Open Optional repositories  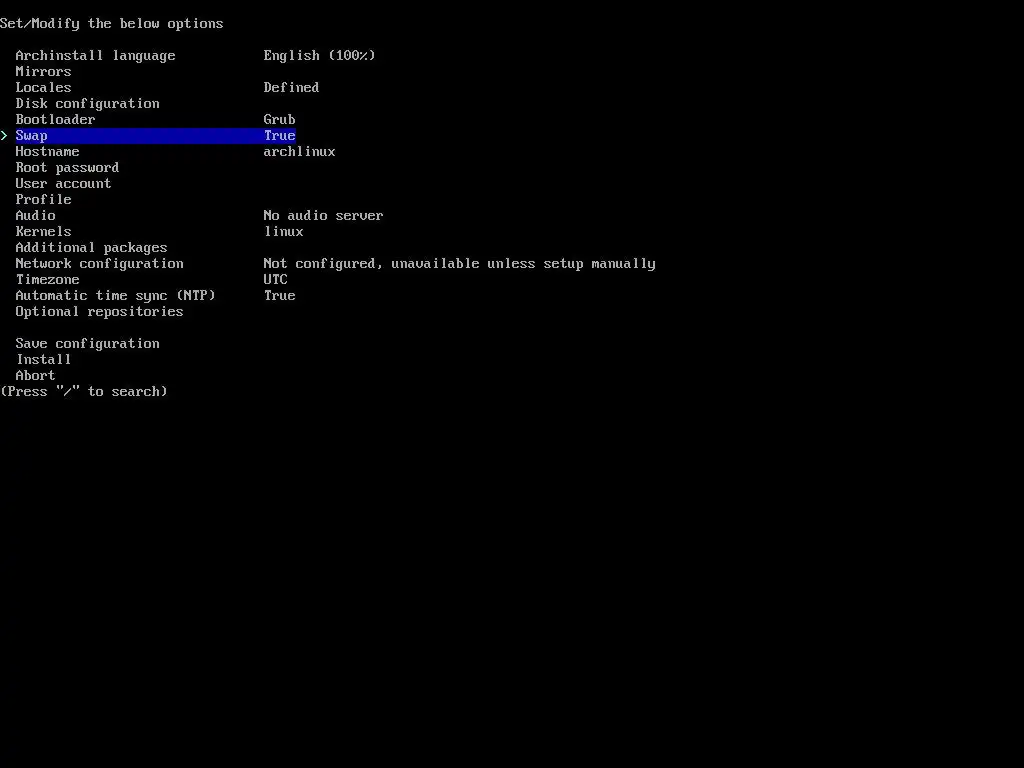pos(99,312)
